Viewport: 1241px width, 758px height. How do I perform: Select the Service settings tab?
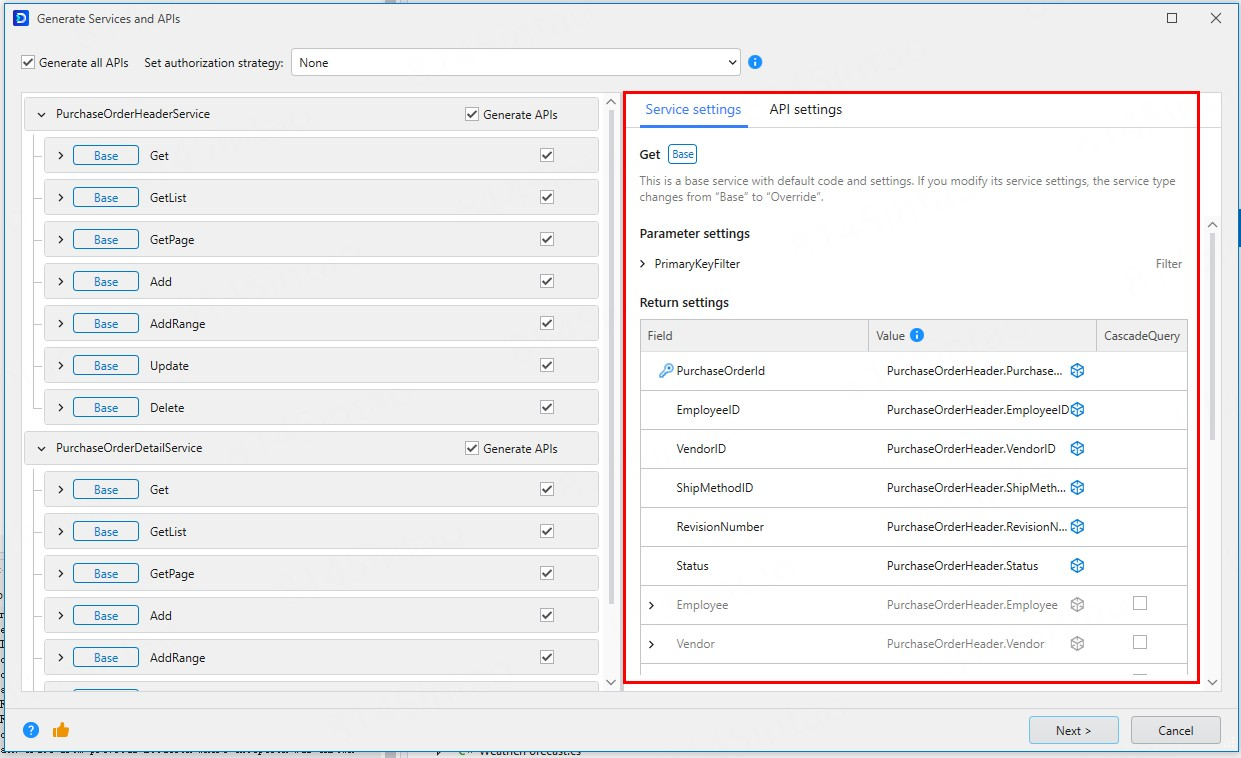(x=693, y=110)
